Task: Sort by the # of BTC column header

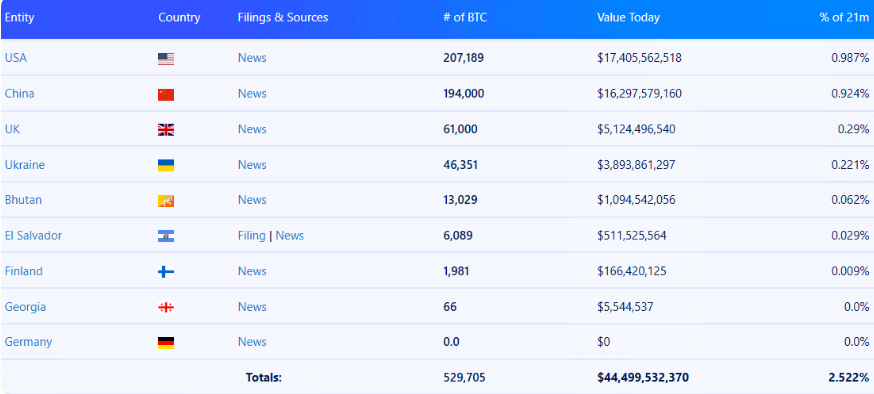Action: pos(465,17)
